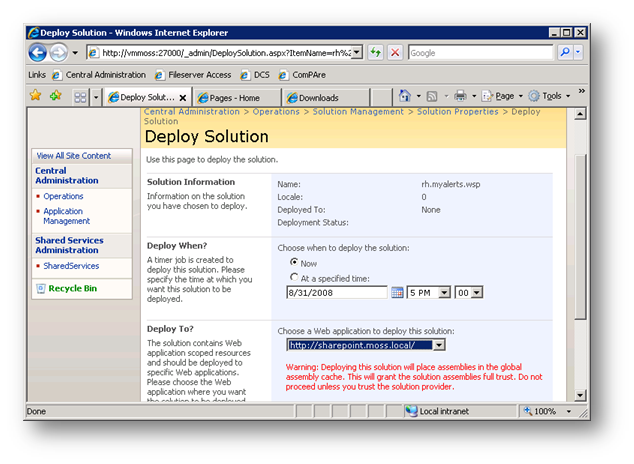Open the 00 minutes dropdown
The height and width of the screenshot is (464, 634).
(x=469, y=292)
